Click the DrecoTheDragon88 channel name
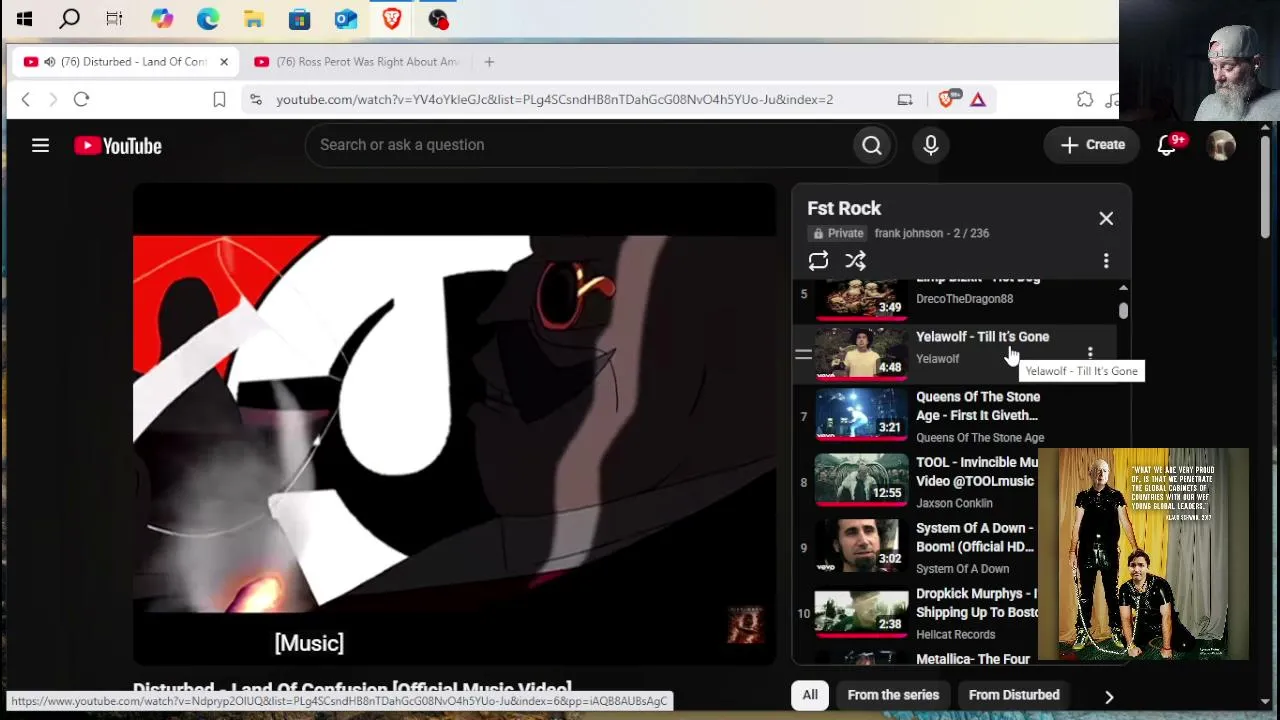The image size is (1280, 720). click(964, 298)
